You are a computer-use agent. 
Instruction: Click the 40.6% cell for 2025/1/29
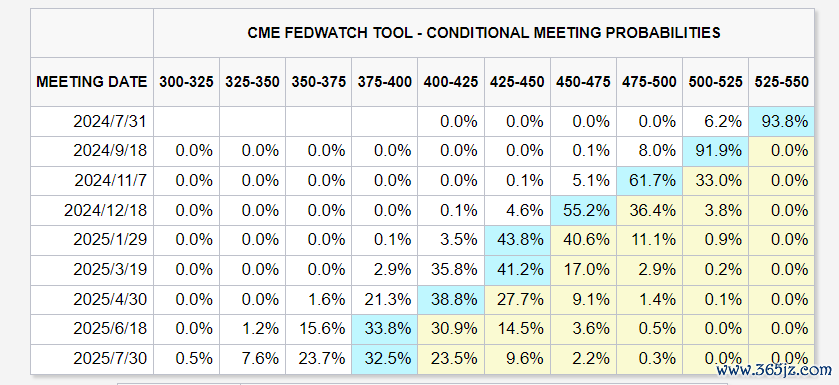[583, 241]
